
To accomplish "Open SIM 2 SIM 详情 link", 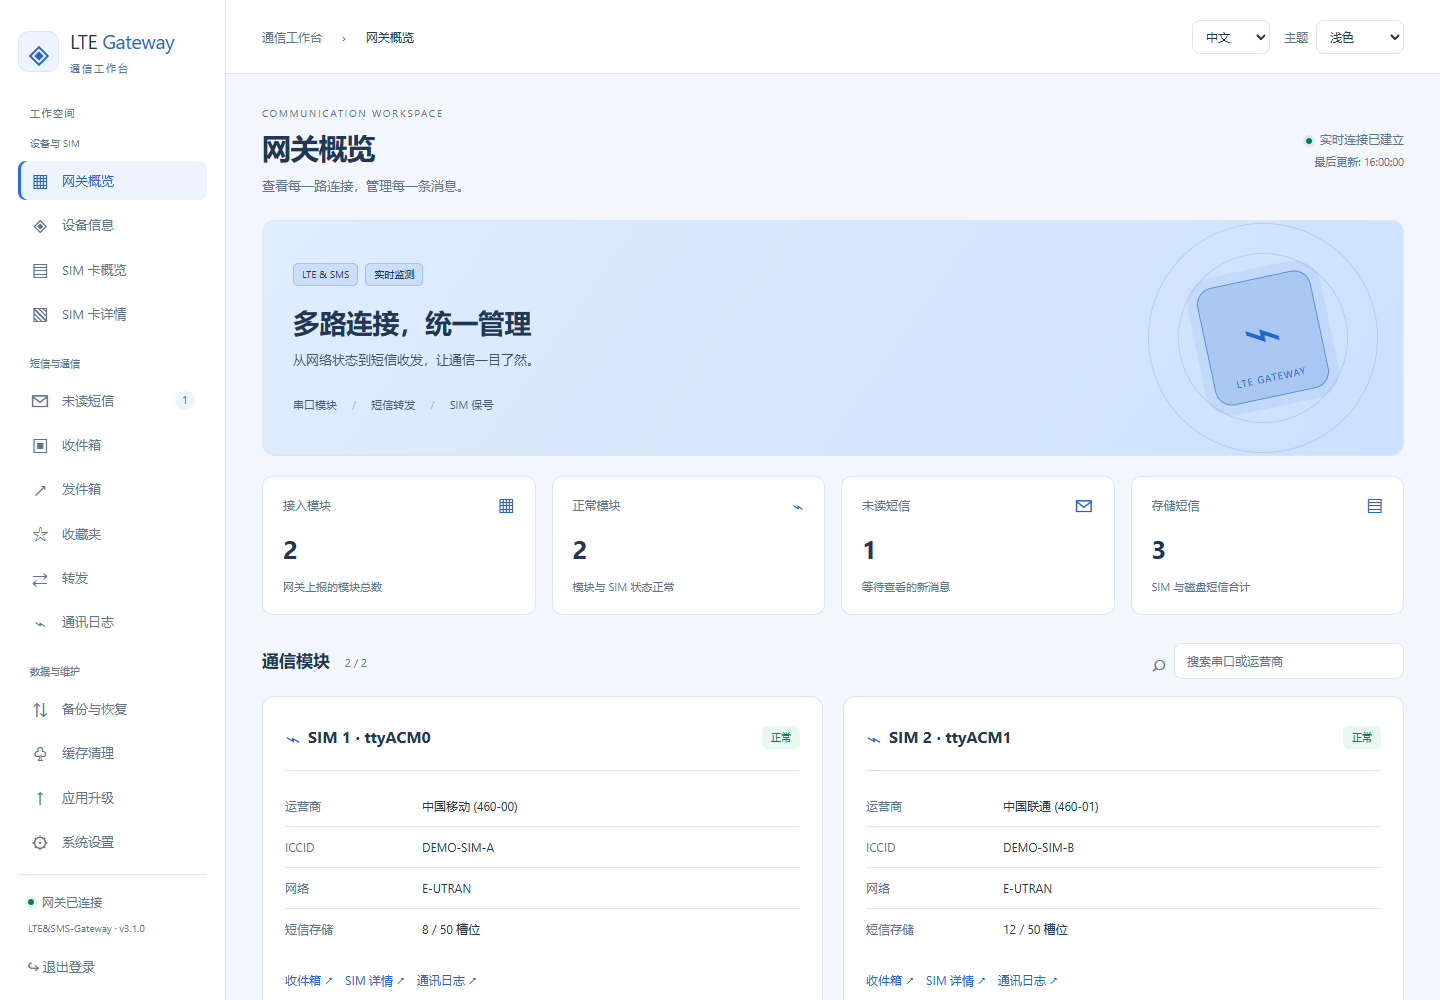I will pyautogui.click(x=956, y=981).
